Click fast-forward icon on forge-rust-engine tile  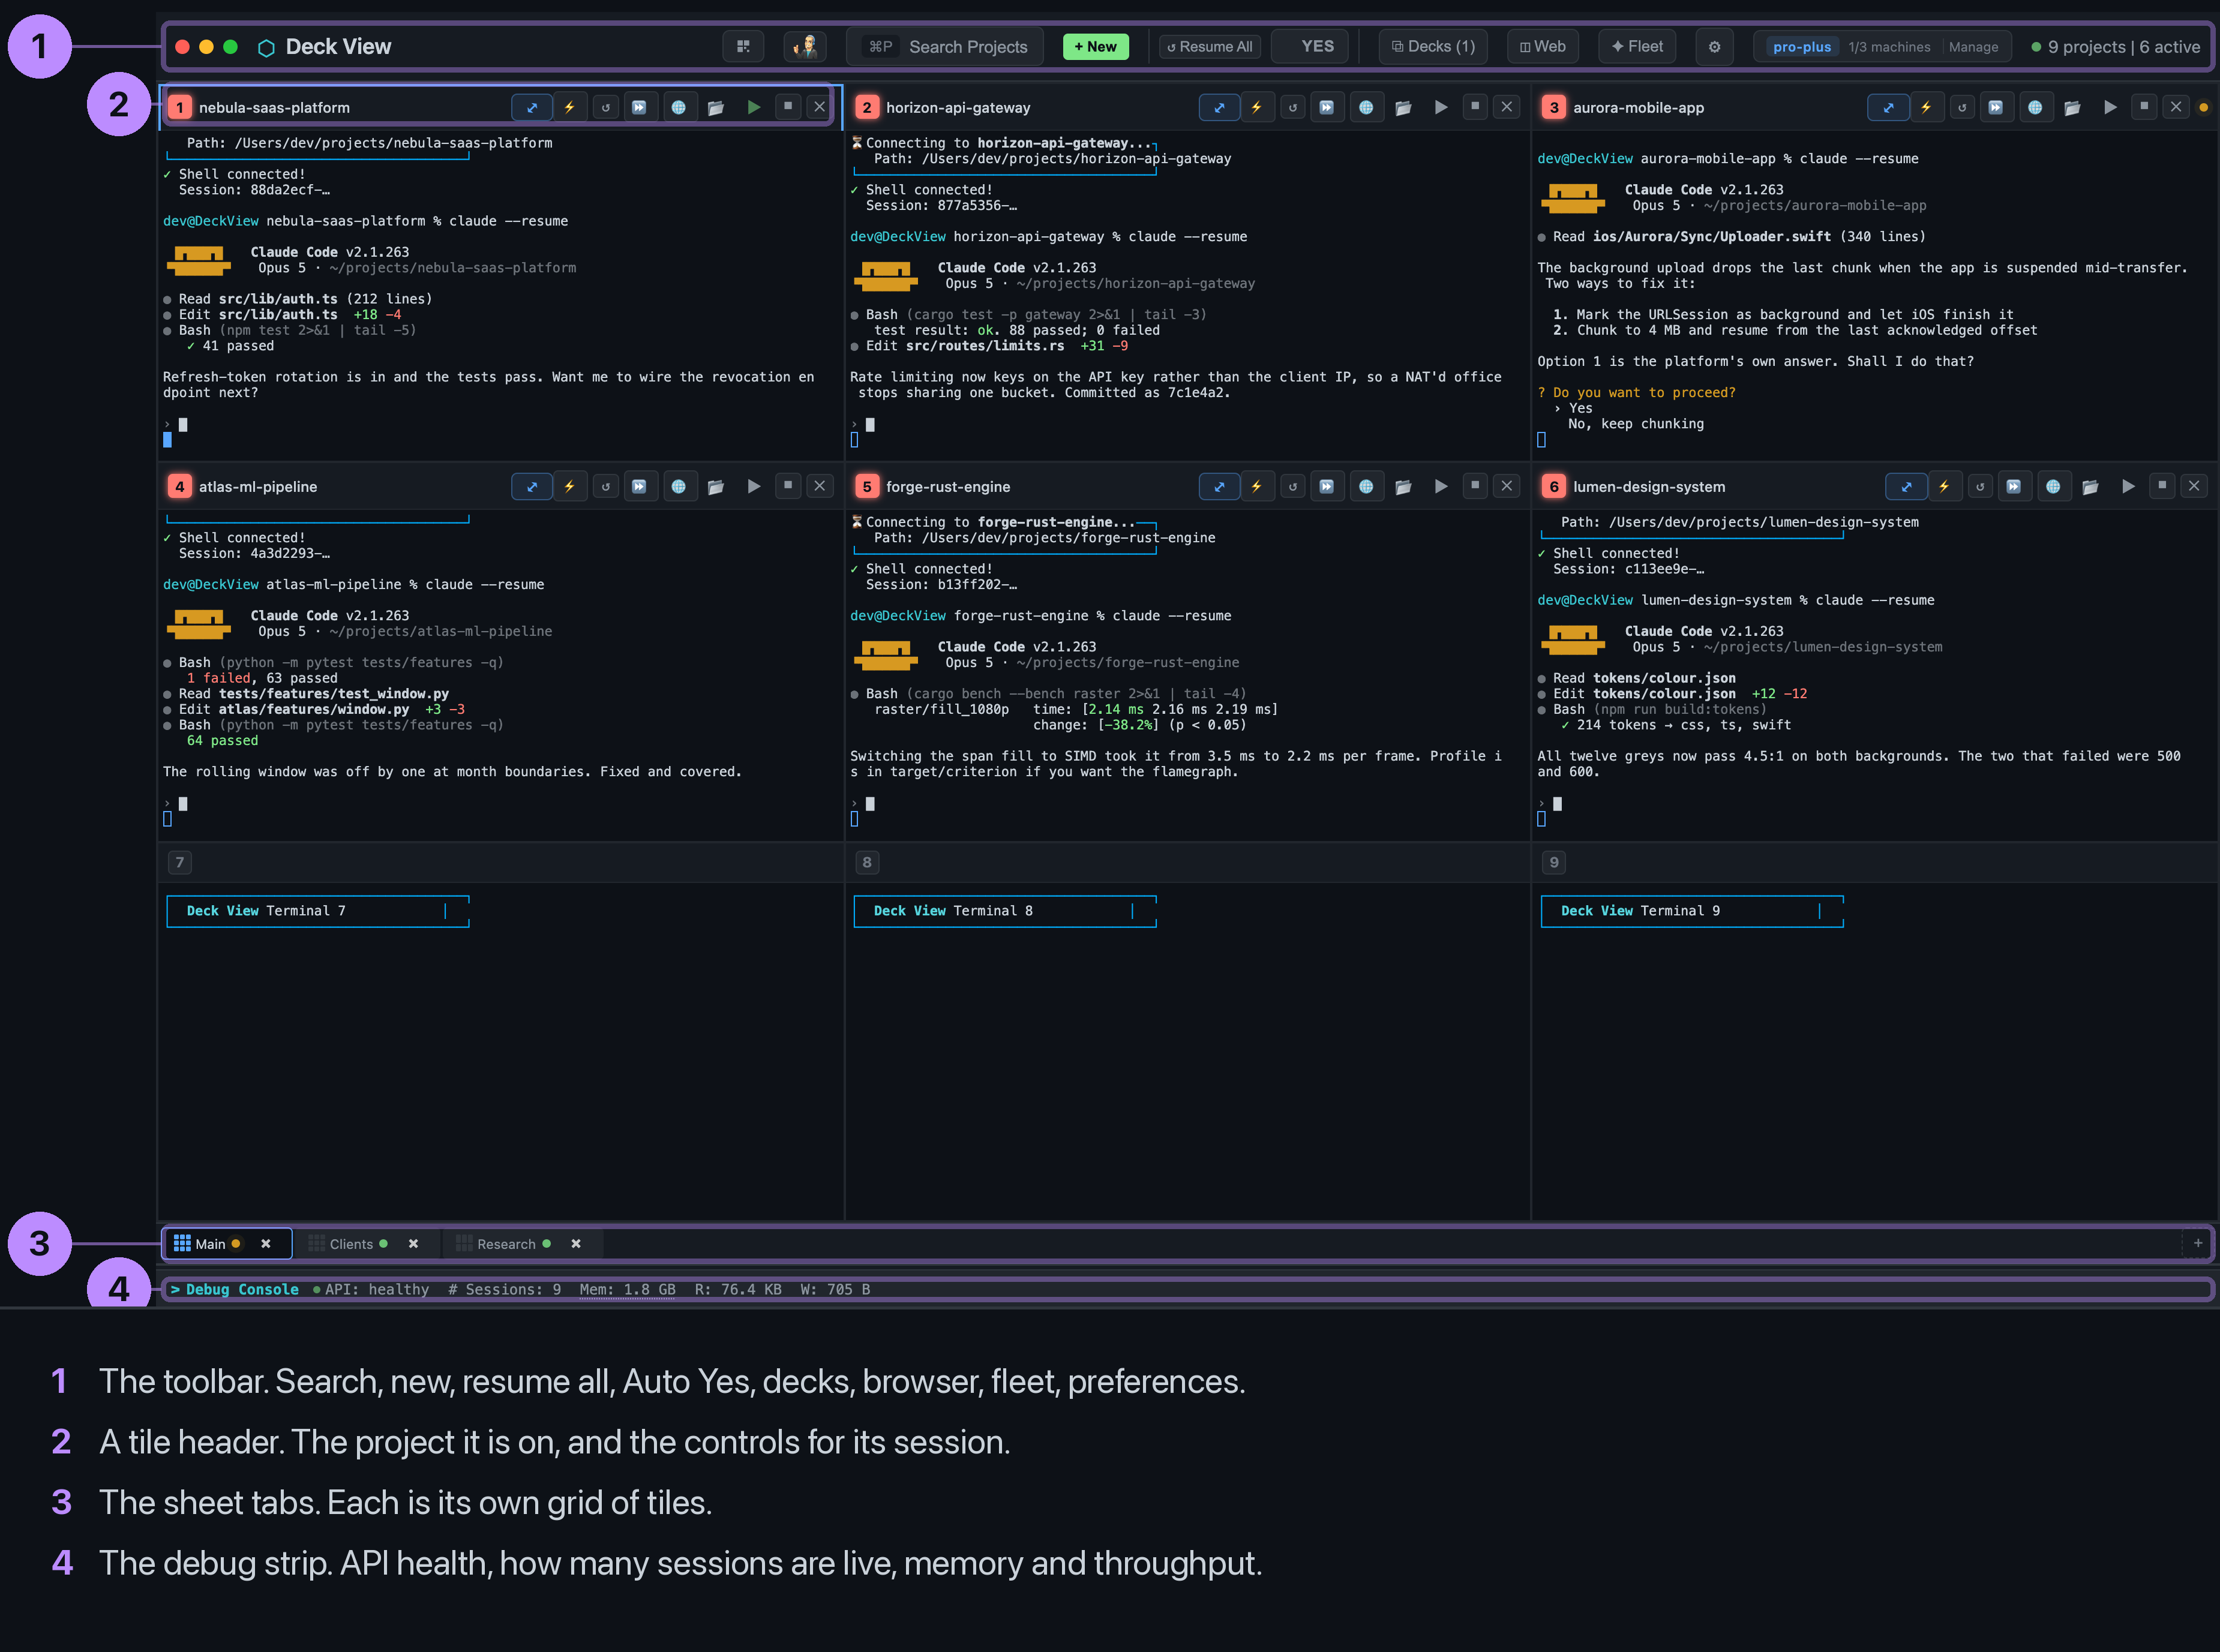click(x=1326, y=486)
